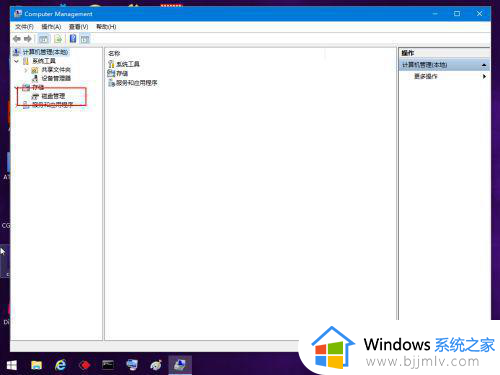Image resolution: width=500 pixels, height=375 pixels.
Task: Toggle the show/hide action pane toolbar icon
Action: pyautogui.click(x=85, y=39)
